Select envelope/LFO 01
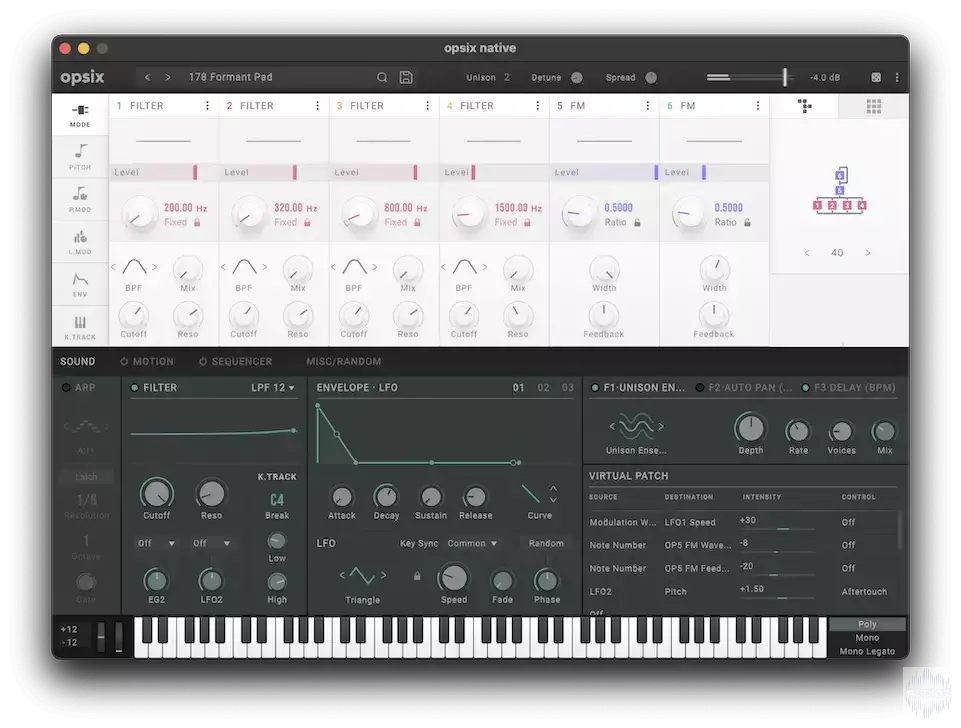This screenshot has height=728, width=961. tap(518, 387)
